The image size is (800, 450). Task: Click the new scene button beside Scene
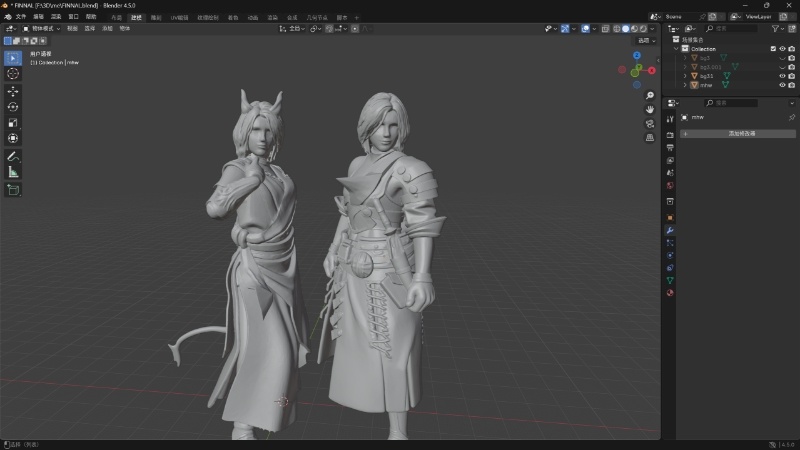point(712,17)
